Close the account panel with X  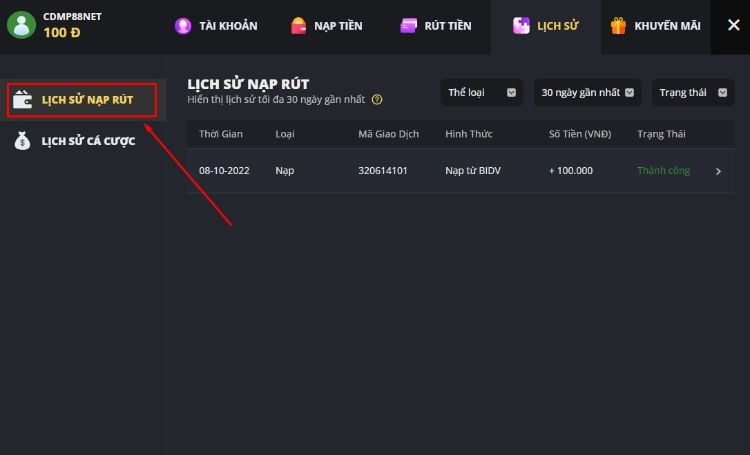(x=733, y=25)
